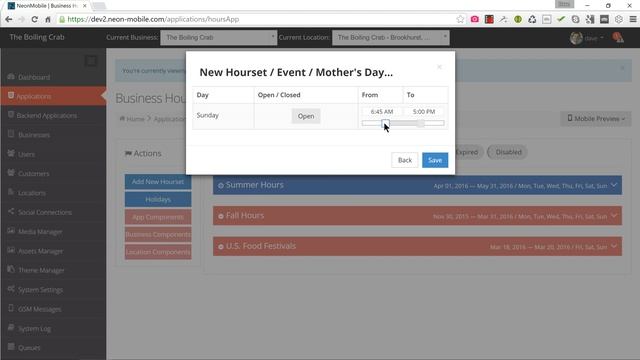This screenshot has width=640, height=360.
Task: Open the Current Location dropdown
Action: click(x=391, y=38)
